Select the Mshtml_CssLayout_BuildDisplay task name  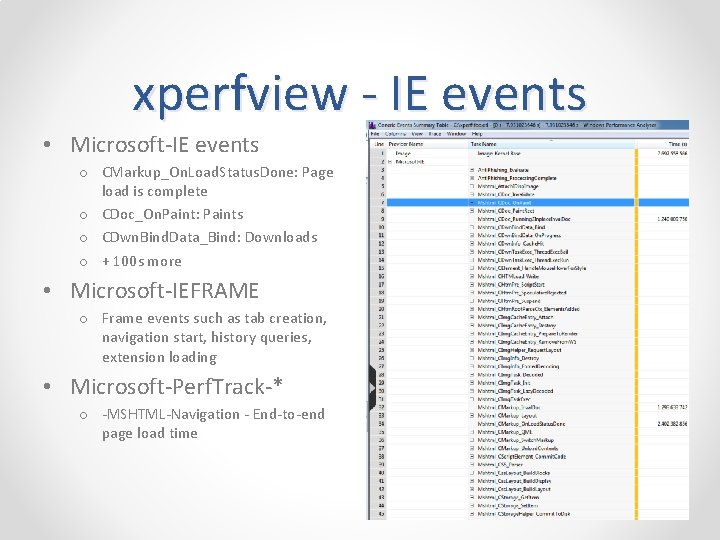(514, 481)
